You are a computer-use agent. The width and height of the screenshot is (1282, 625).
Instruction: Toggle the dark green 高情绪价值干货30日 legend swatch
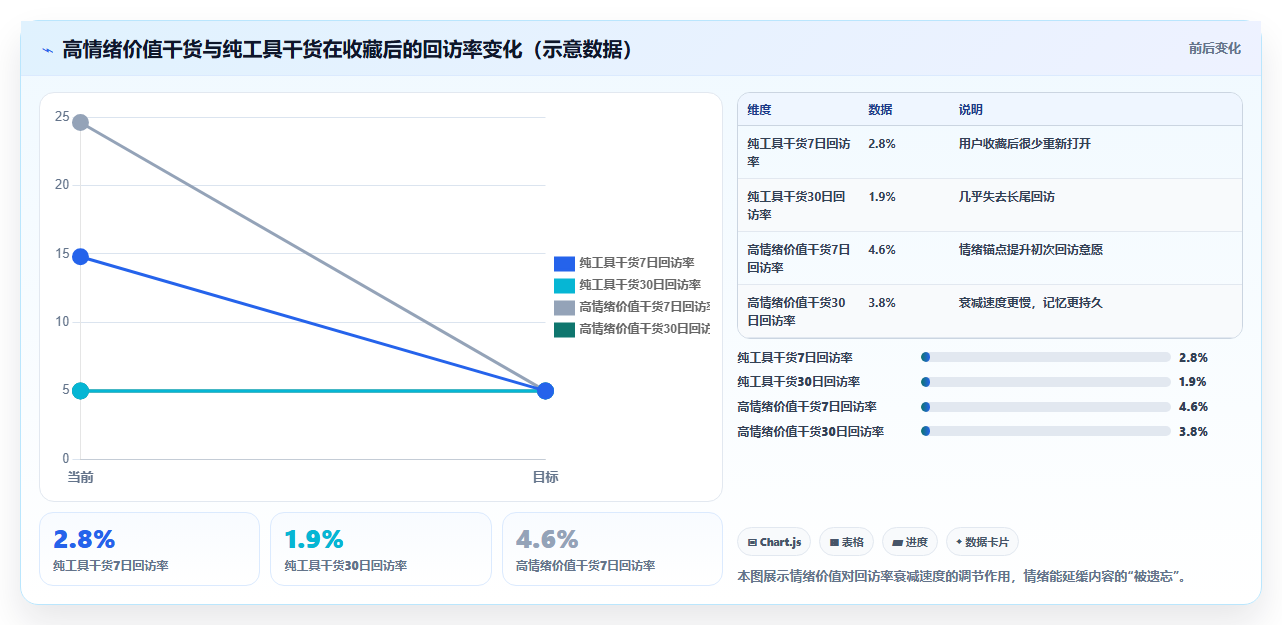(x=564, y=329)
